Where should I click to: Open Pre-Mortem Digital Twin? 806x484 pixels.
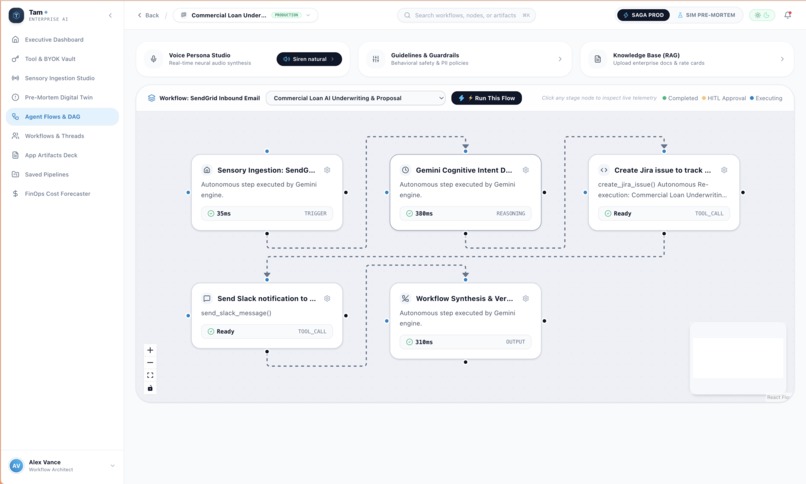point(62,98)
